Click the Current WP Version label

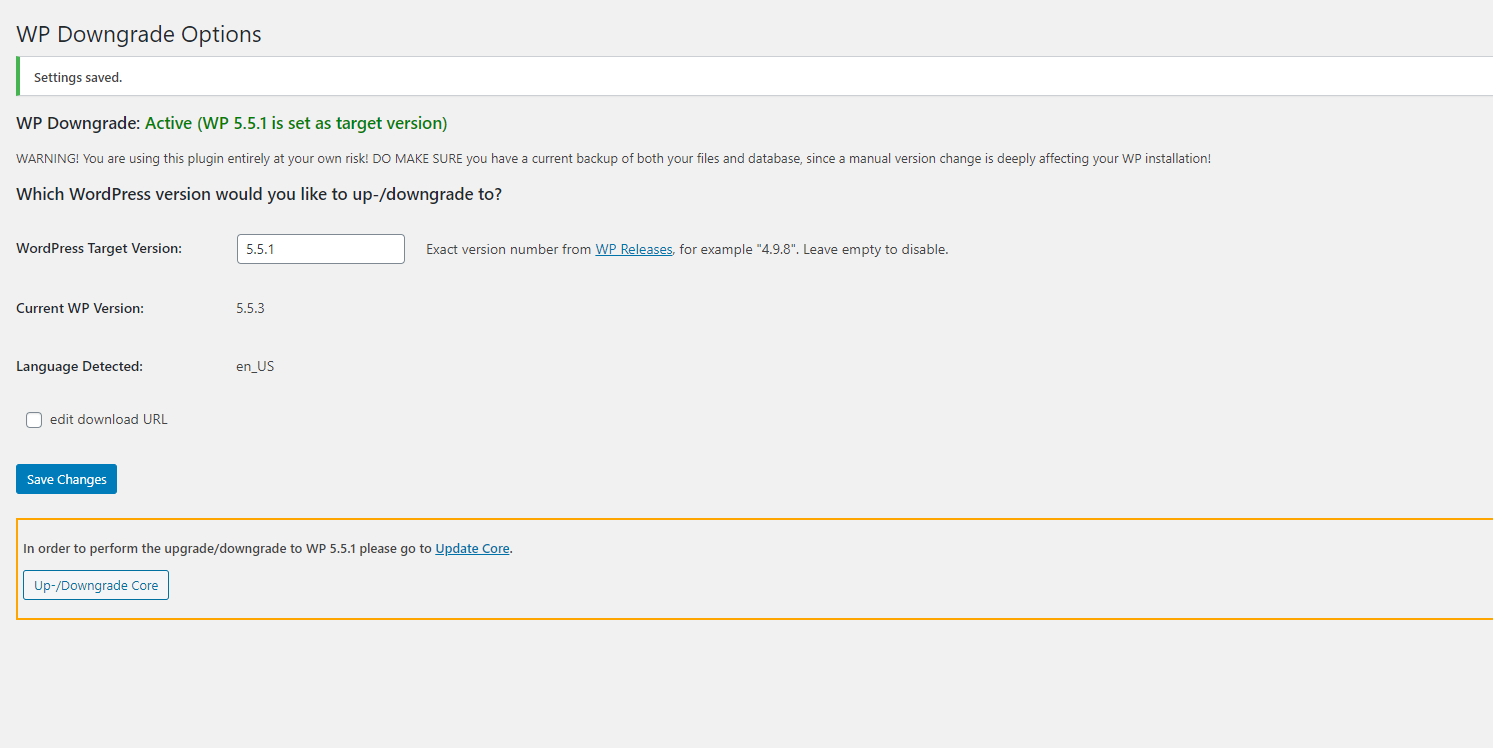click(80, 308)
